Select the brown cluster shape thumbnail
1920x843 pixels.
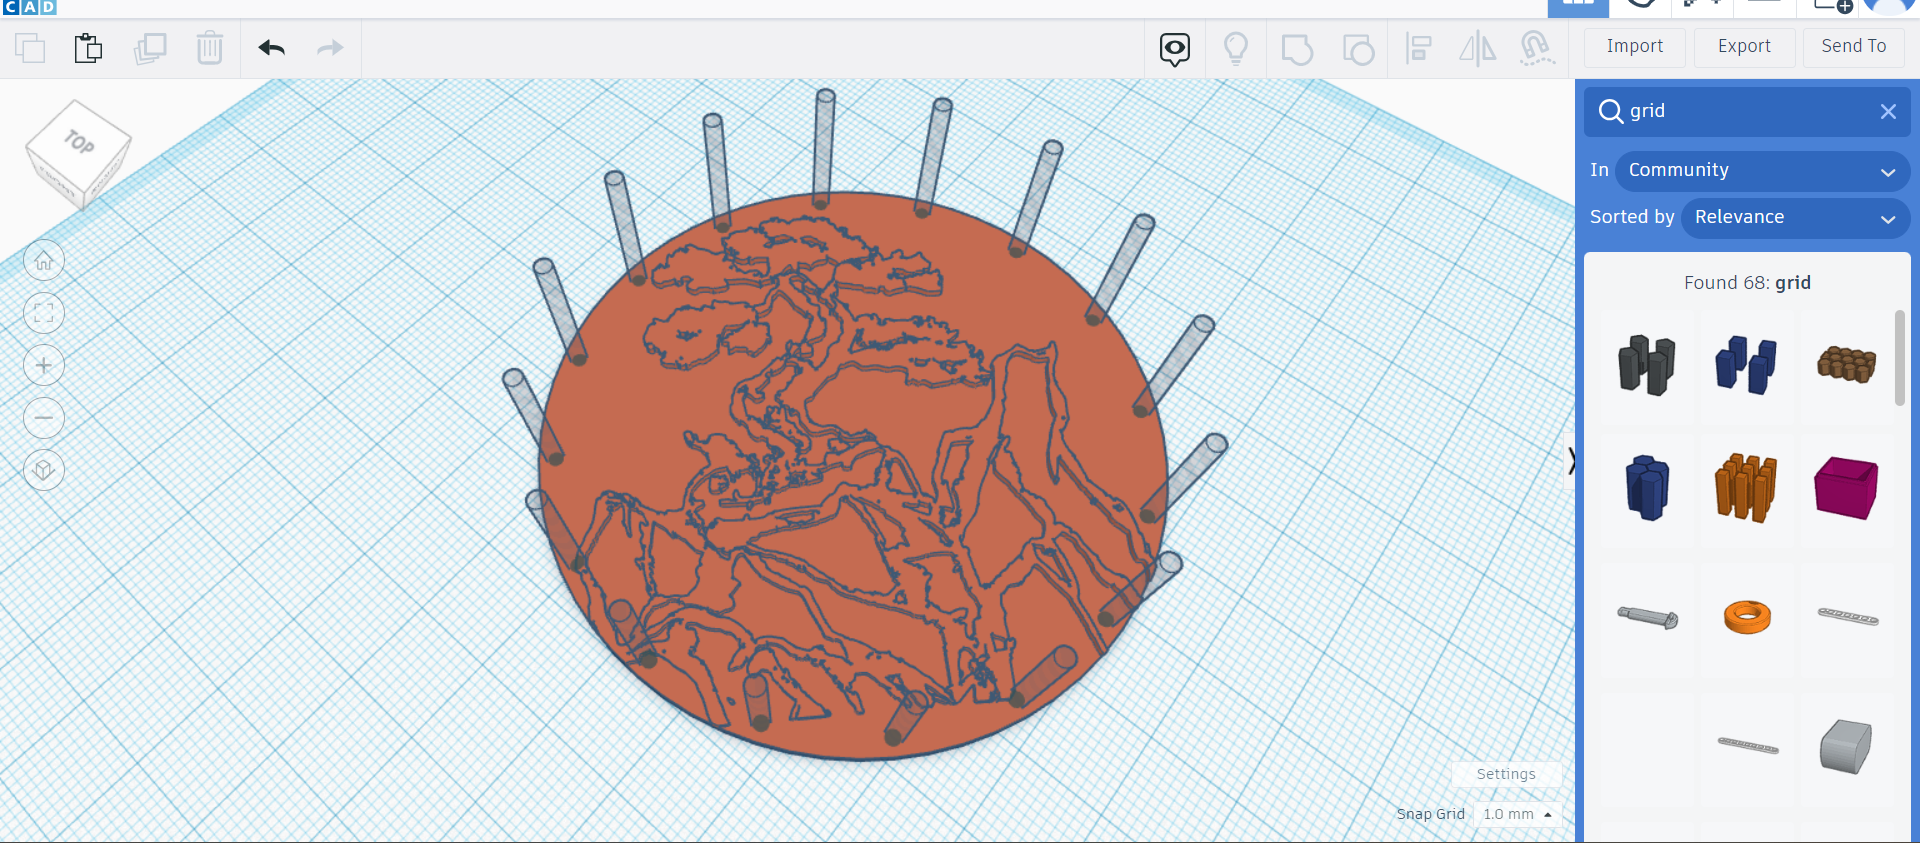point(1846,365)
